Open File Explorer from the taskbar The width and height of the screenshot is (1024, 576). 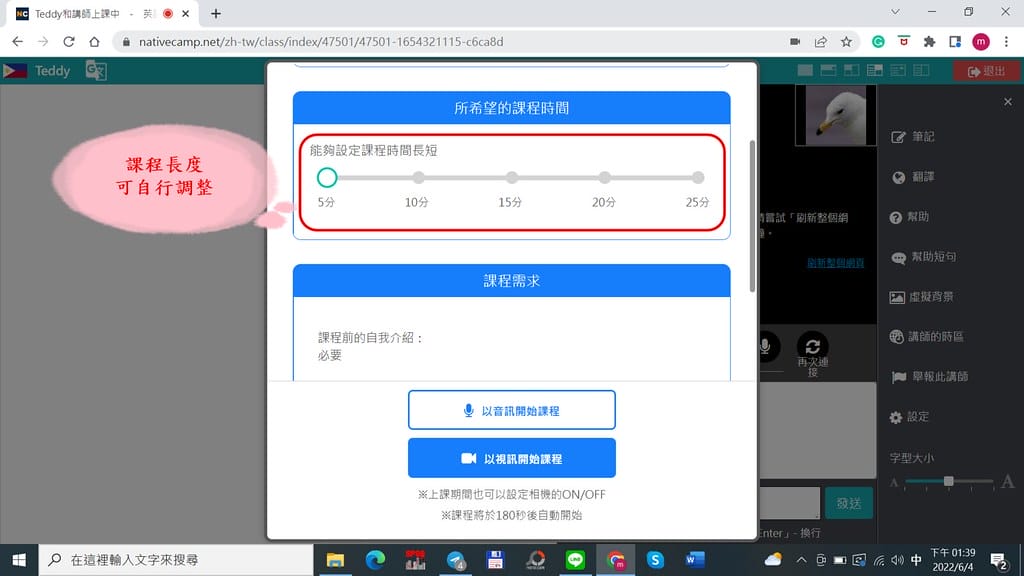[335, 560]
